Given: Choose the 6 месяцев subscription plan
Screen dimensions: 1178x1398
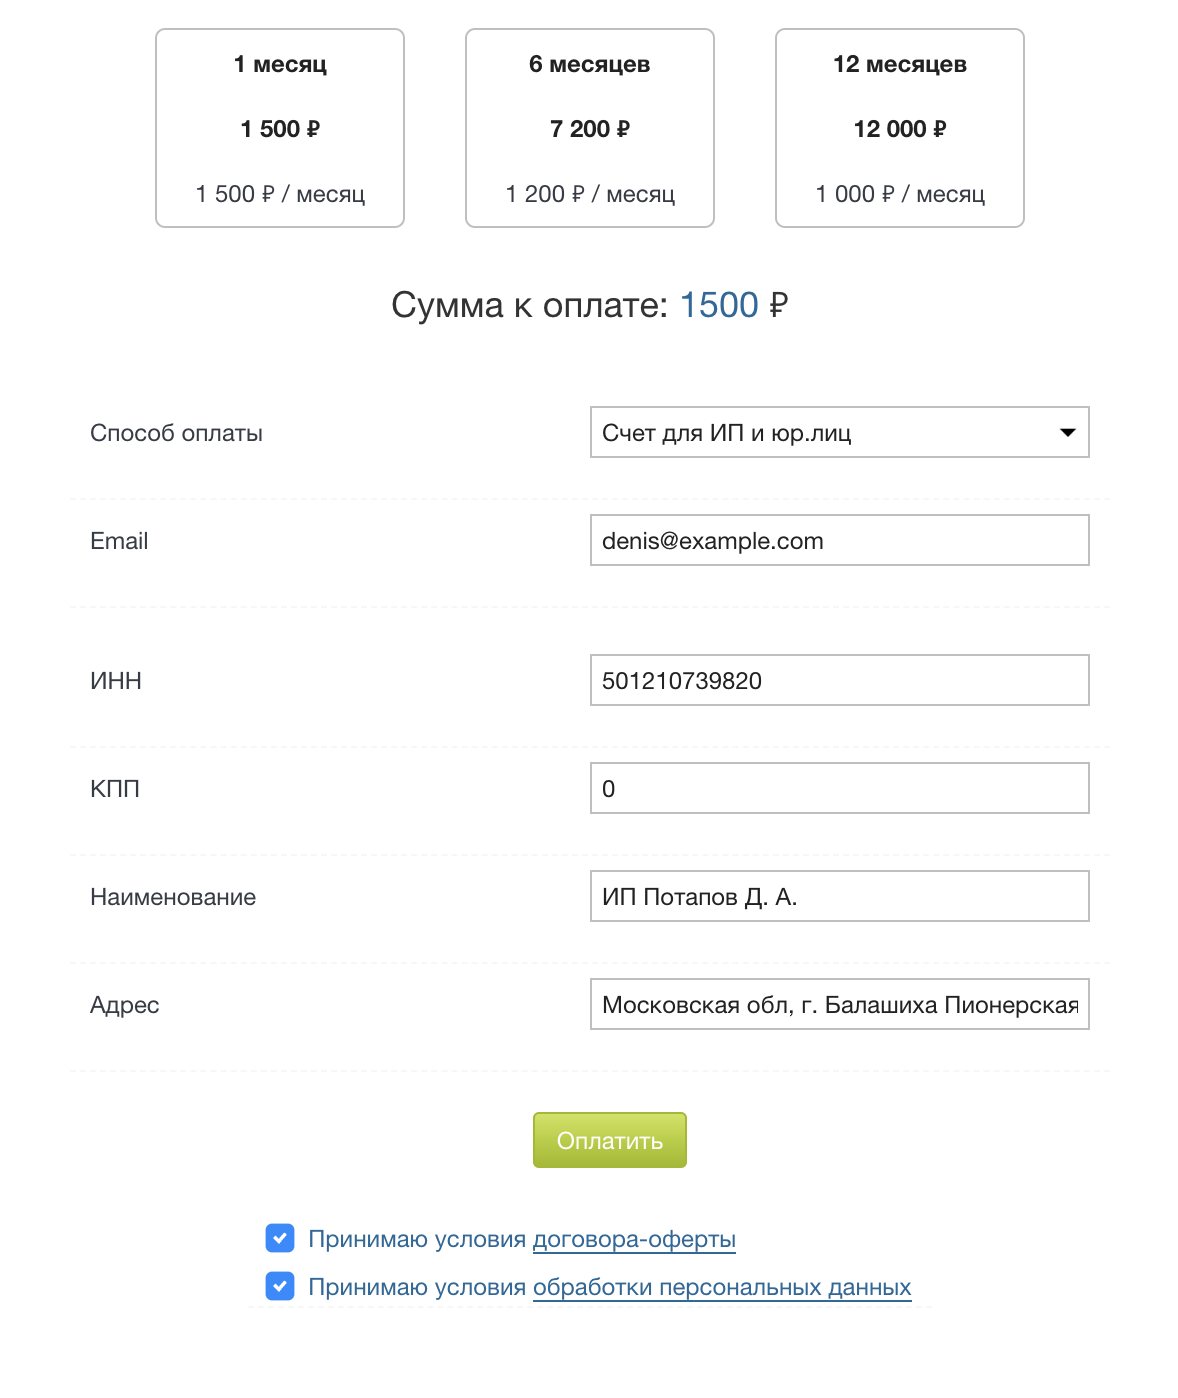Looking at the screenshot, I should (590, 128).
